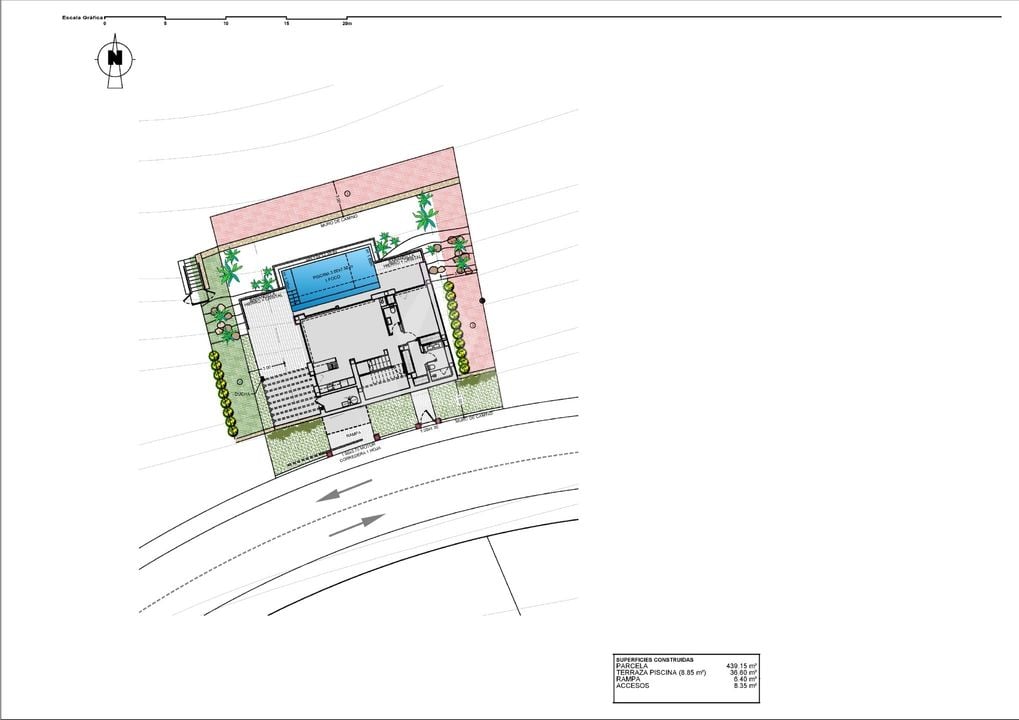Click the "Escala Gráfica" label
Screen dimensions: 1019x720
click(82, 18)
